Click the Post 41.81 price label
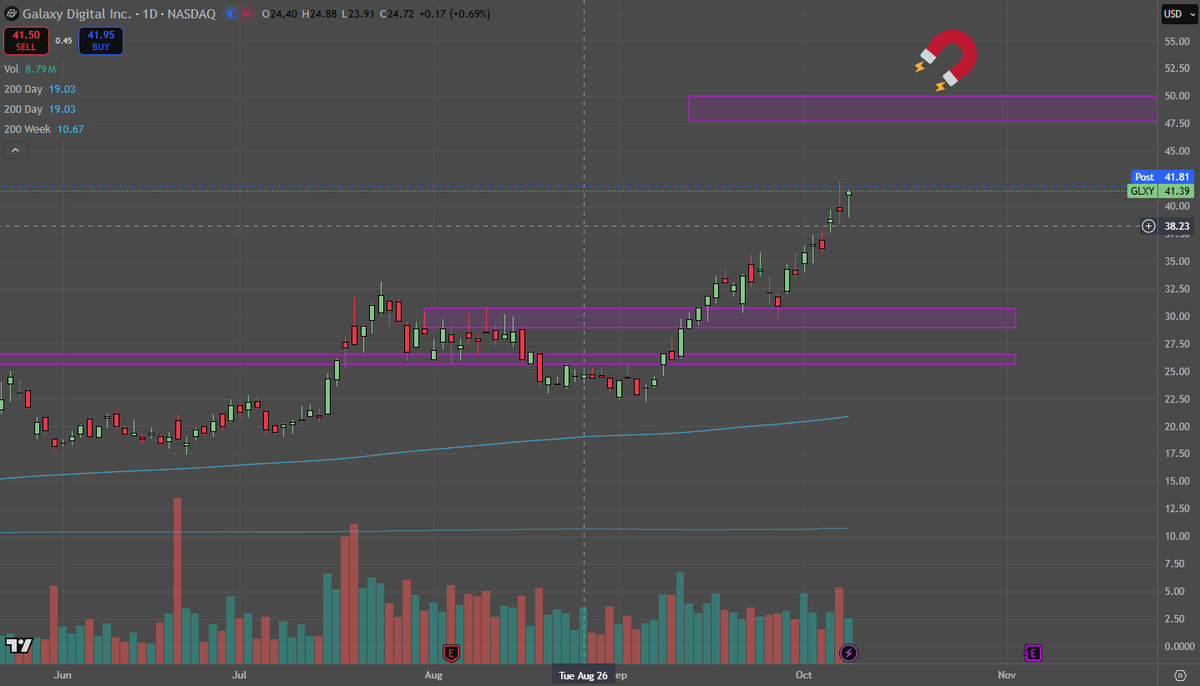 [1162, 176]
